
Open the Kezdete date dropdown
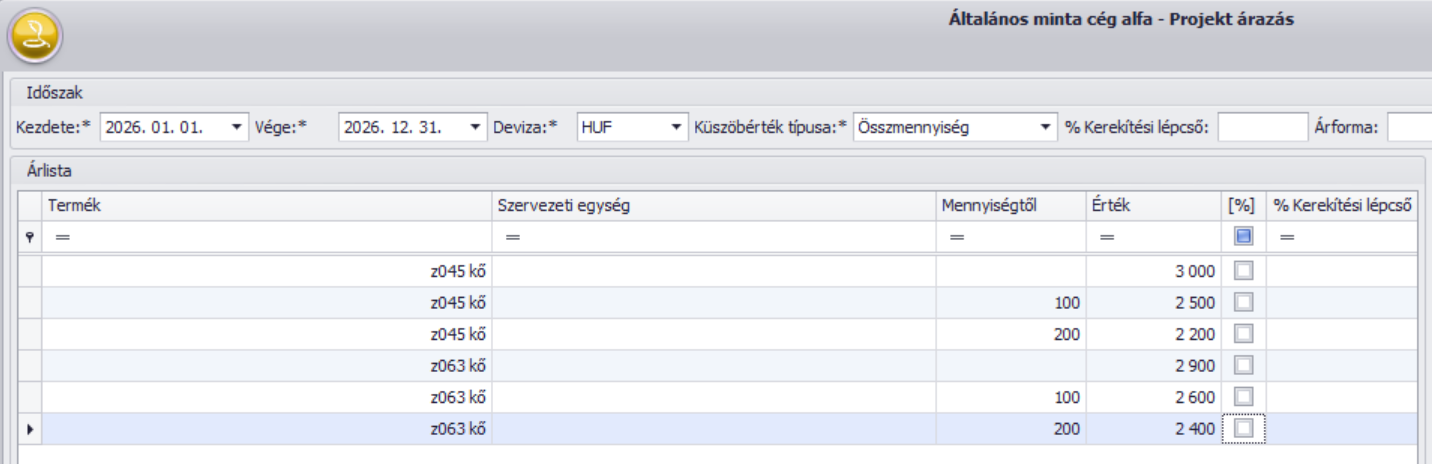pyautogui.click(x=236, y=128)
